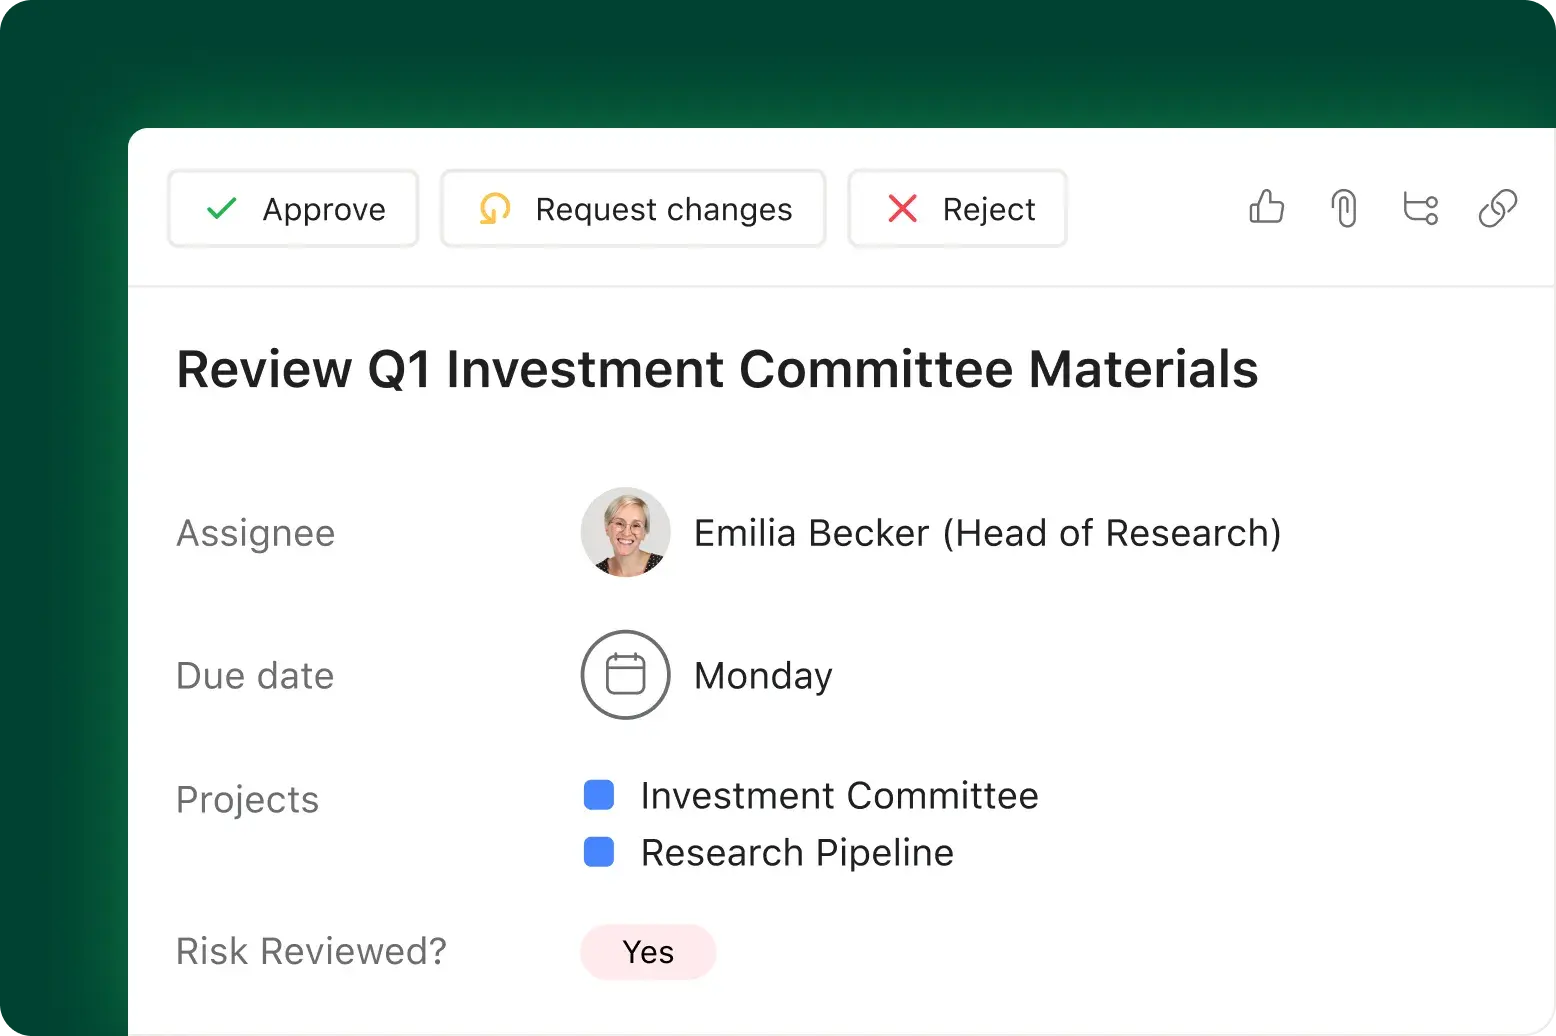
Task: Like the task with thumbs-up icon
Action: coord(1266,208)
